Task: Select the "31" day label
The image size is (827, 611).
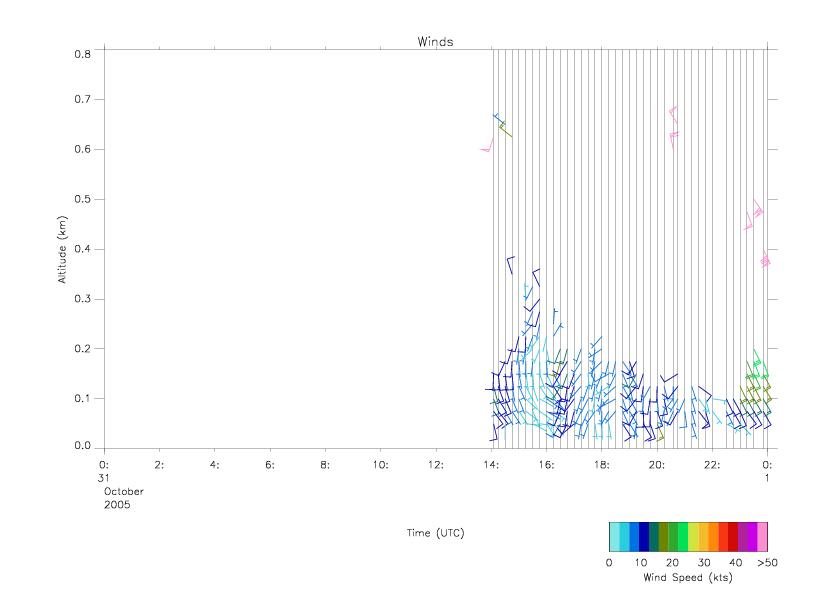Action: (103, 478)
